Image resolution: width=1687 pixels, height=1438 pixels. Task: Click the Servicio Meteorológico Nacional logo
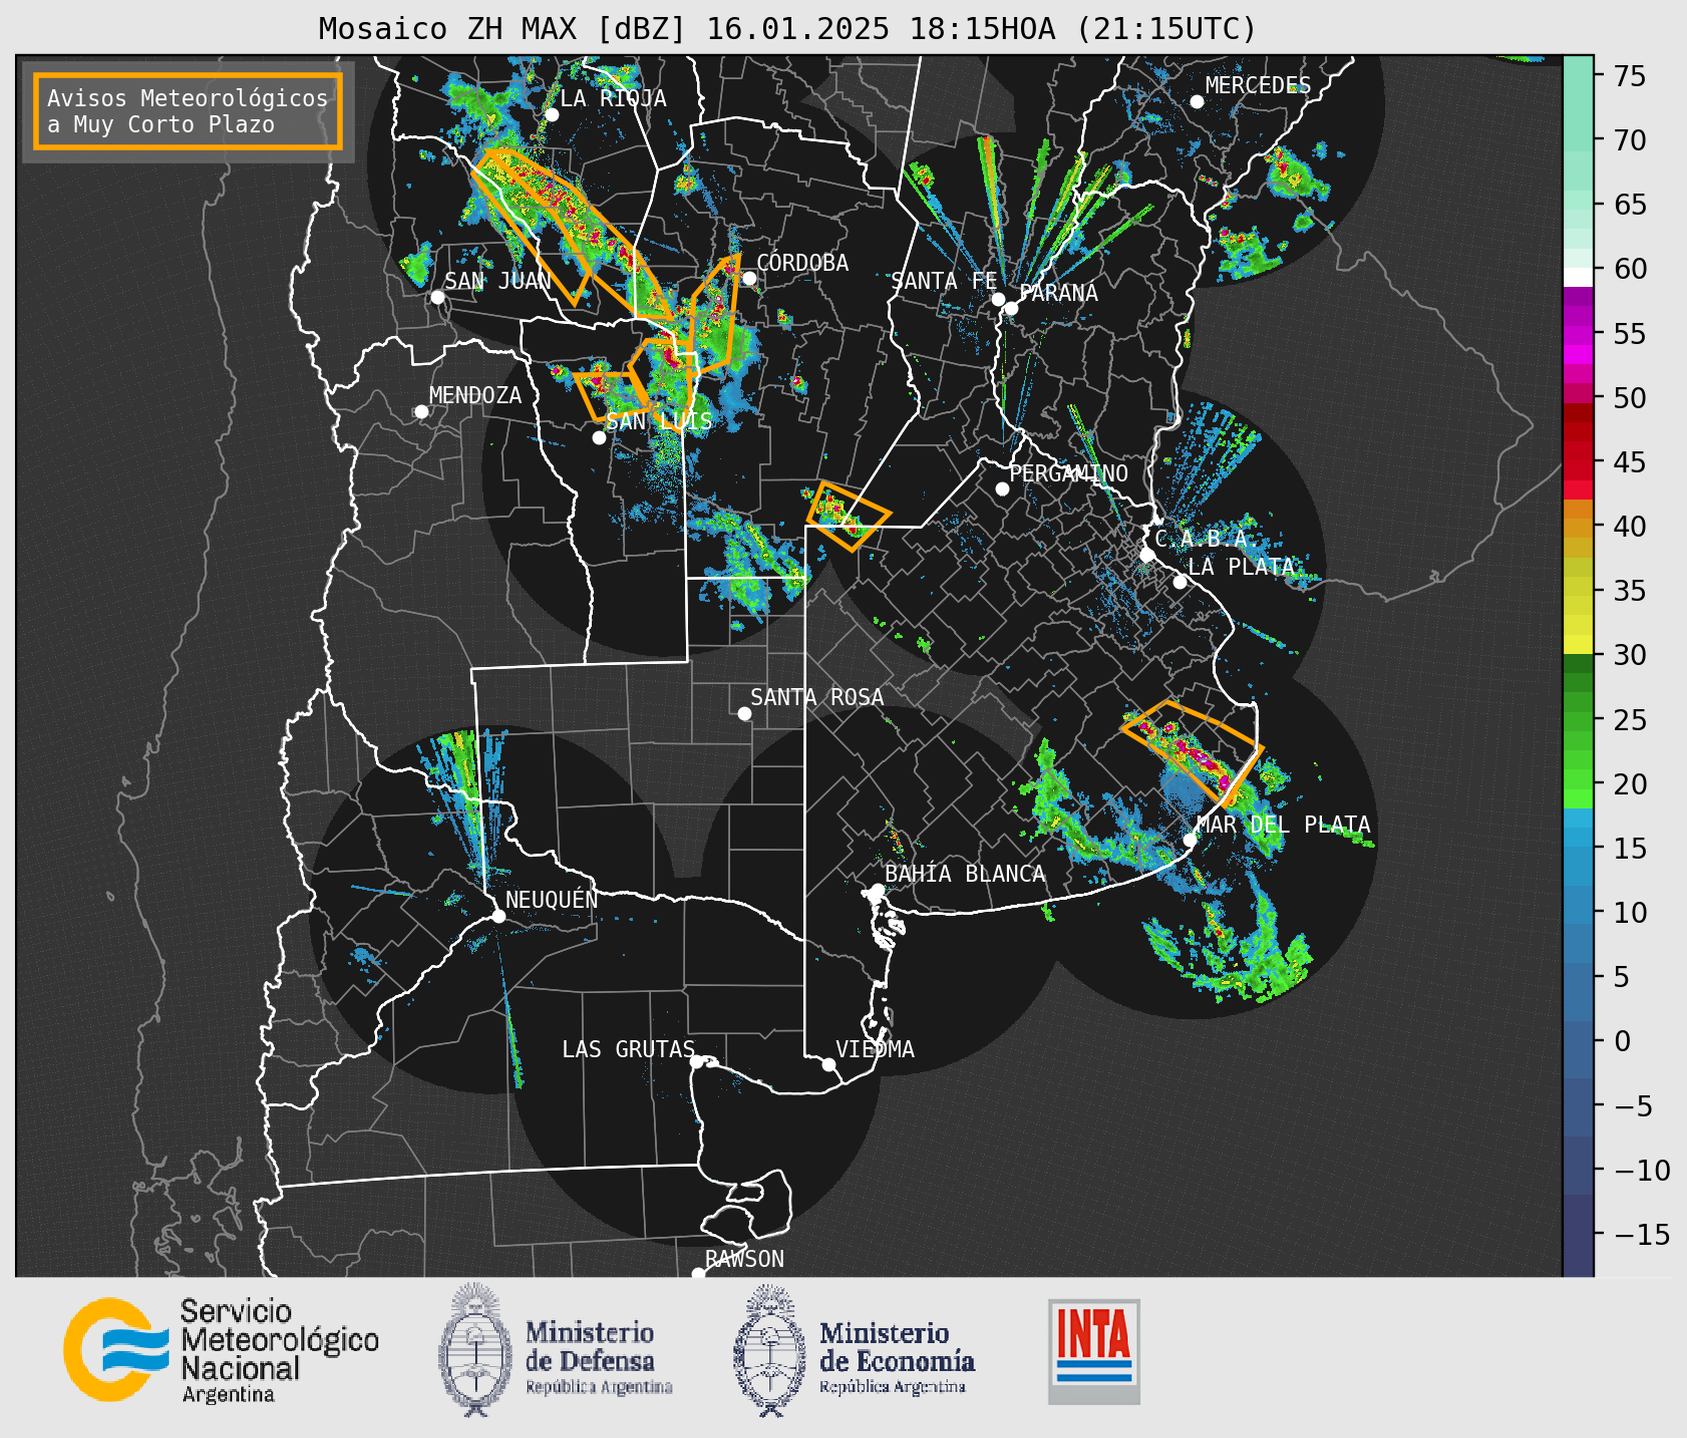pyautogui.click(x=221, y=1350)
